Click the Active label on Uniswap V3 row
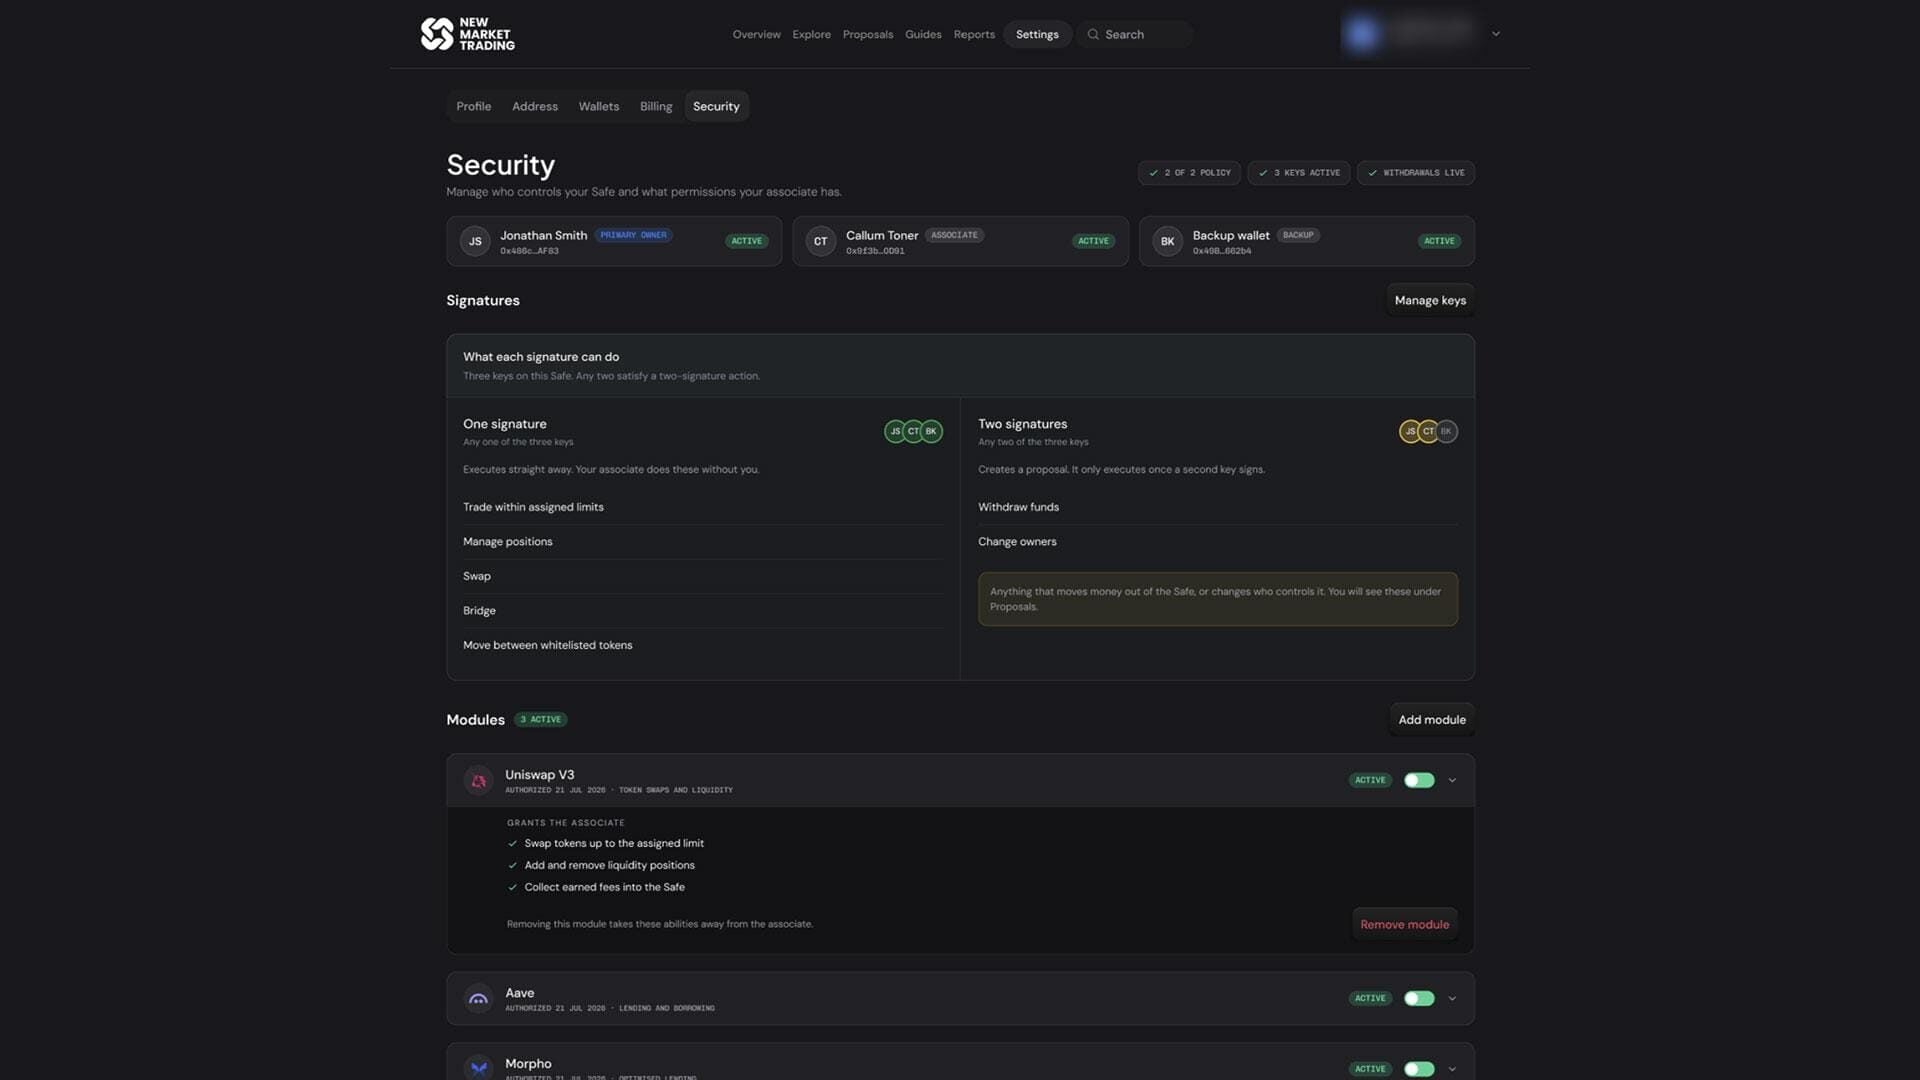1920x1080 pixels. [x=1370, y=780]
